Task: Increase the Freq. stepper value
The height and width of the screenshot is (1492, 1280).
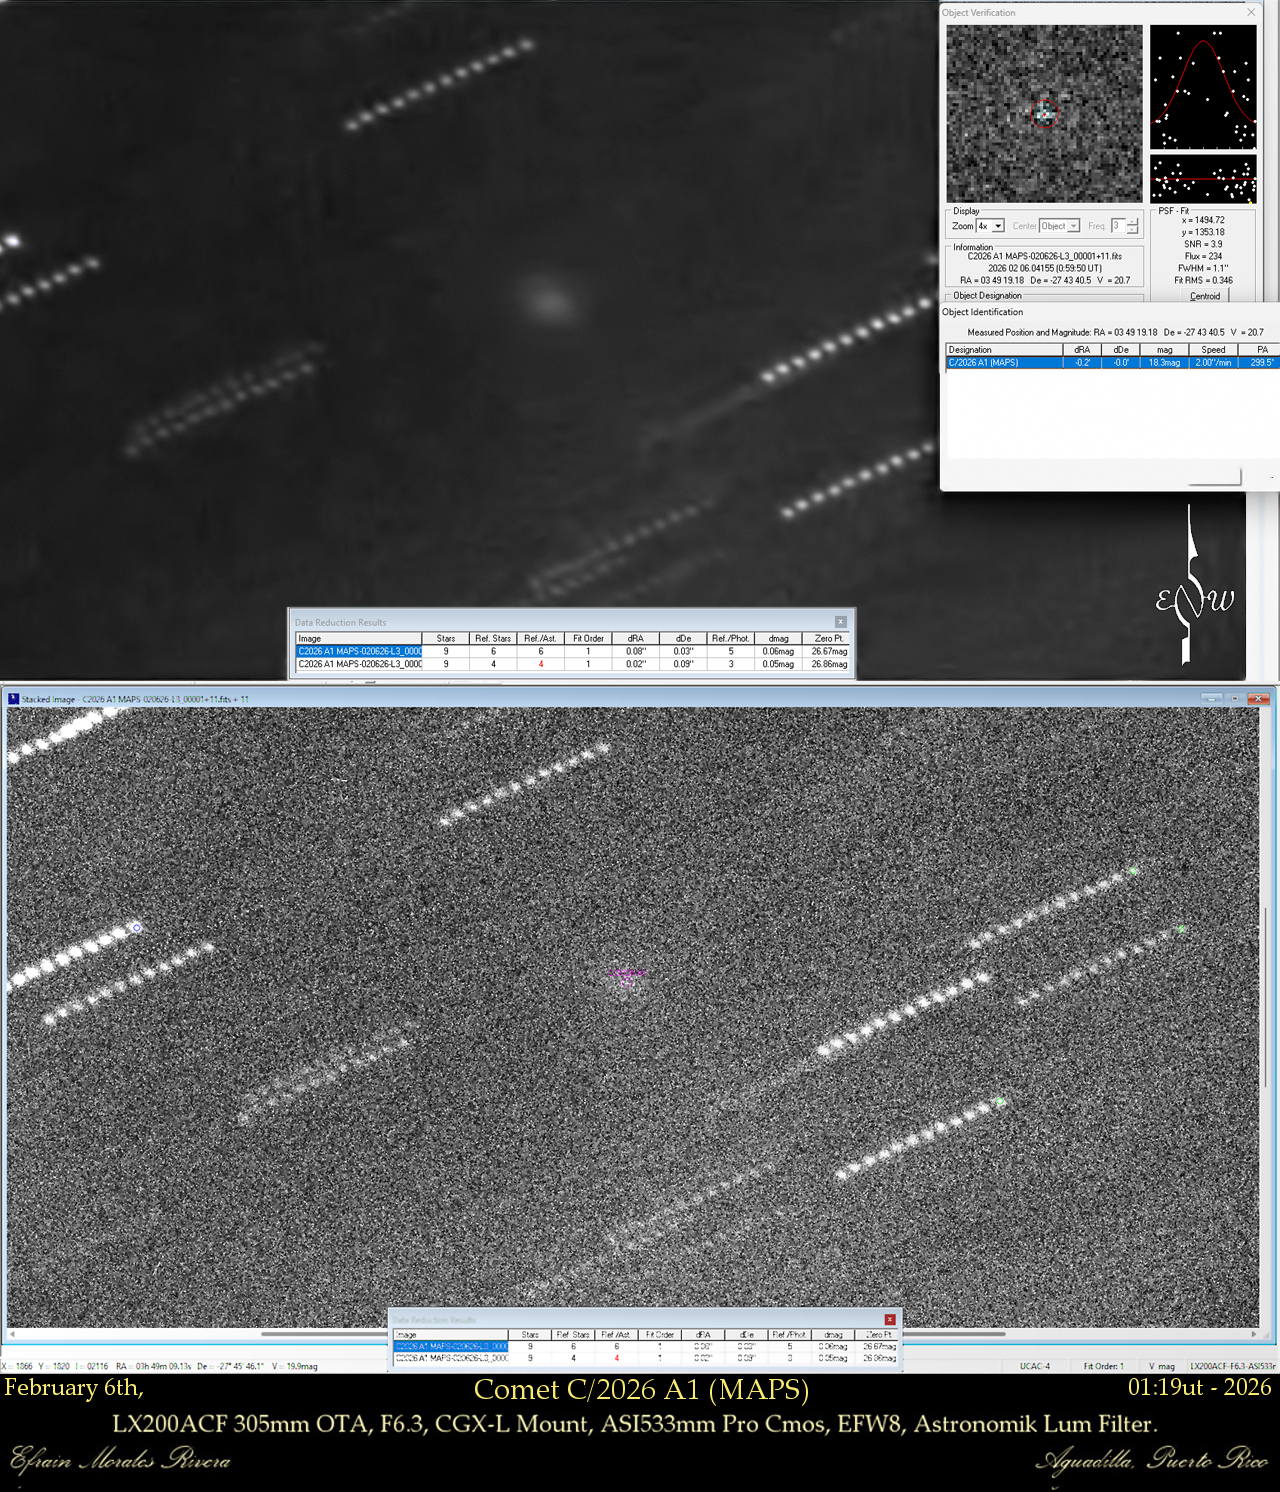Action: click(1132, 222)
